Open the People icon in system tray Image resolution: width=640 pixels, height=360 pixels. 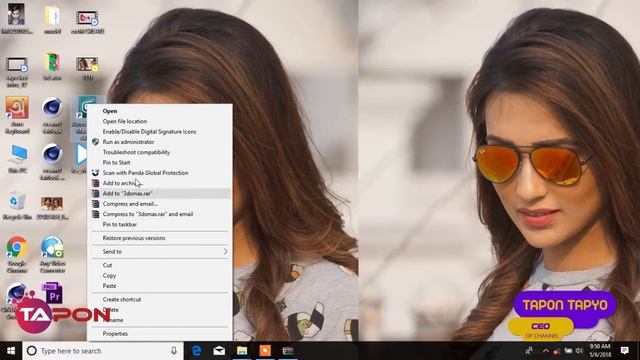[529, 351]
